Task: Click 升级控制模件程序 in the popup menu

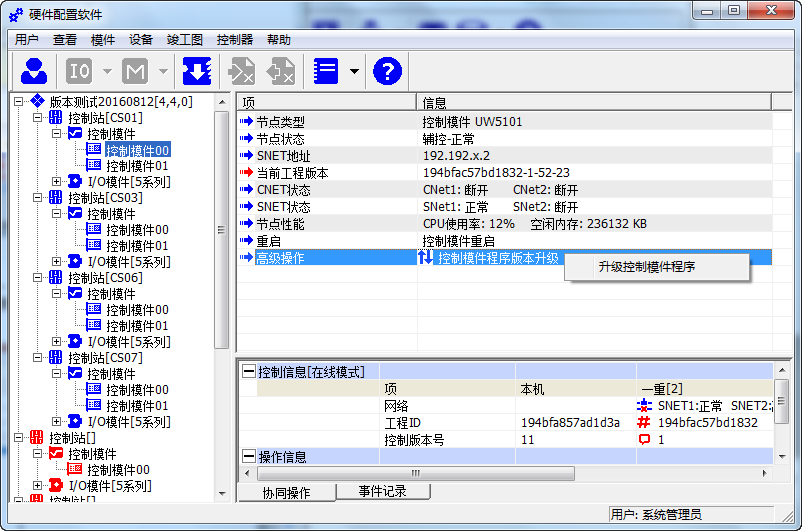Action: point(646,267)
